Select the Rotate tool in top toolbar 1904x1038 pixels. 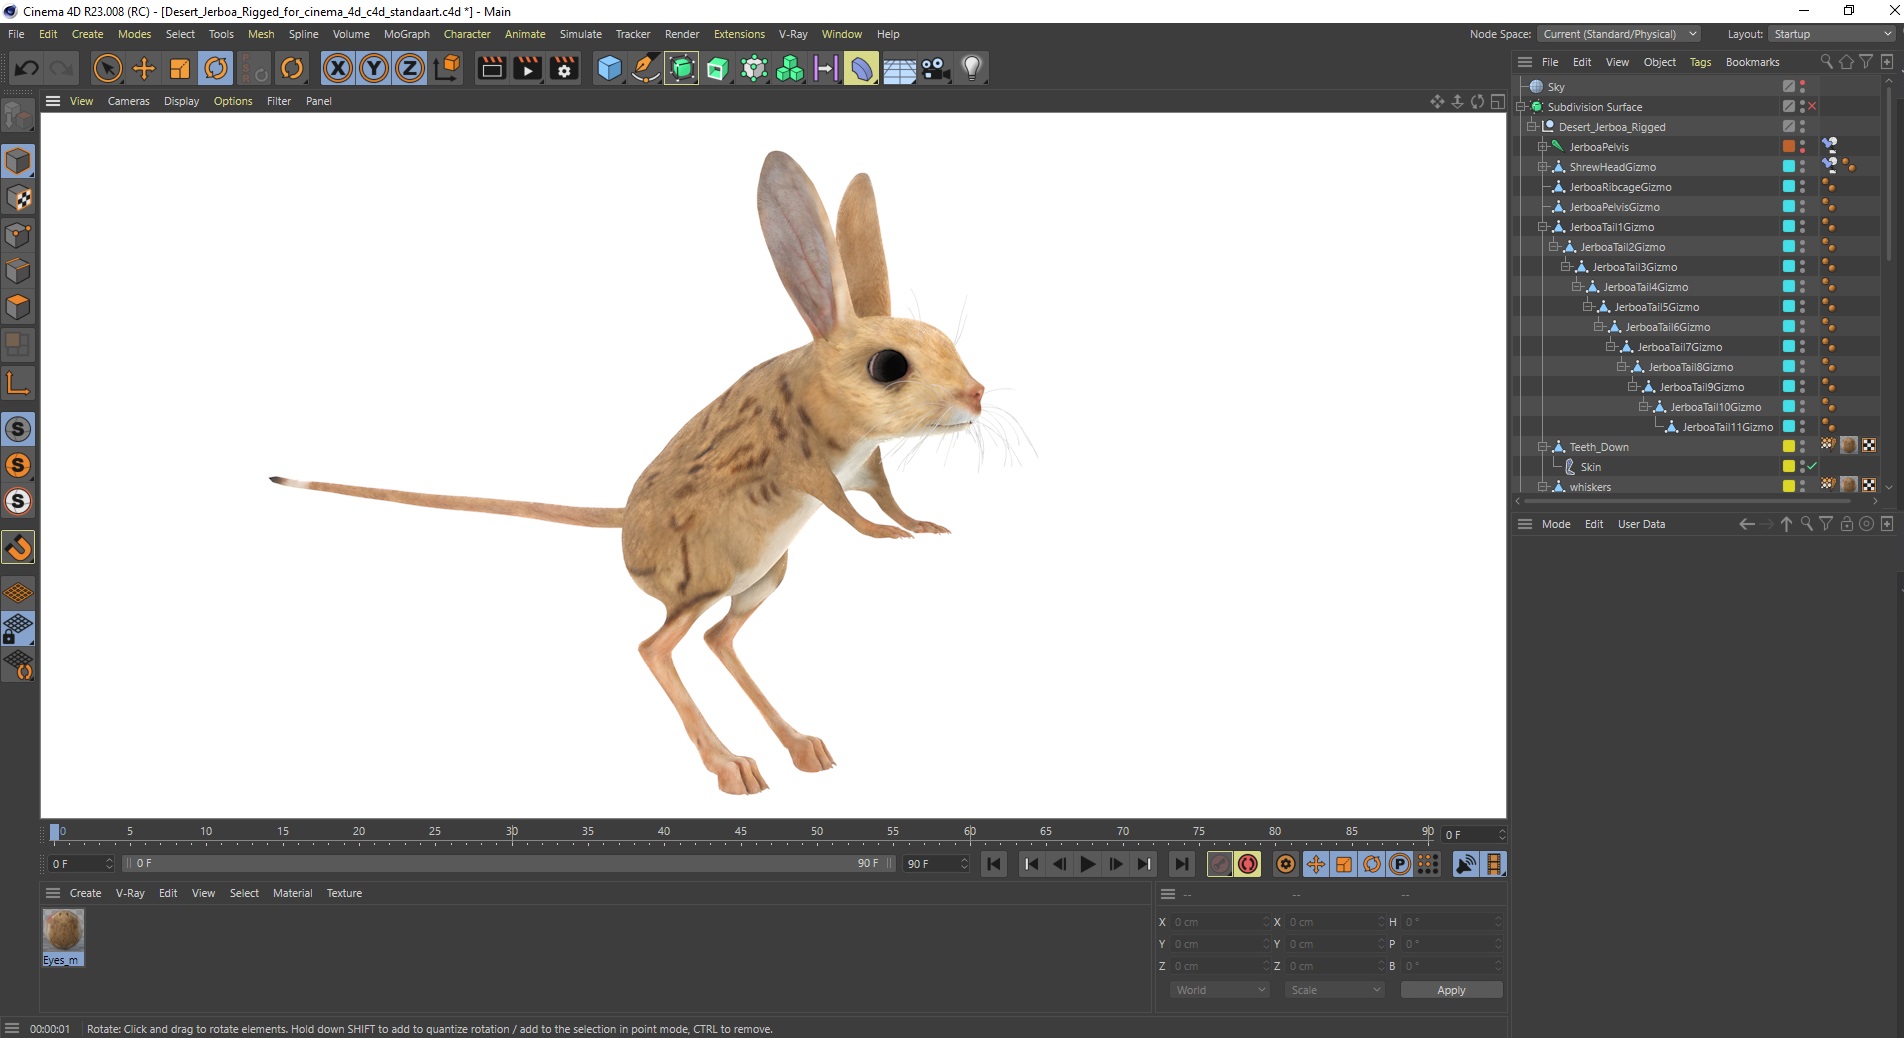pos(216,68)
